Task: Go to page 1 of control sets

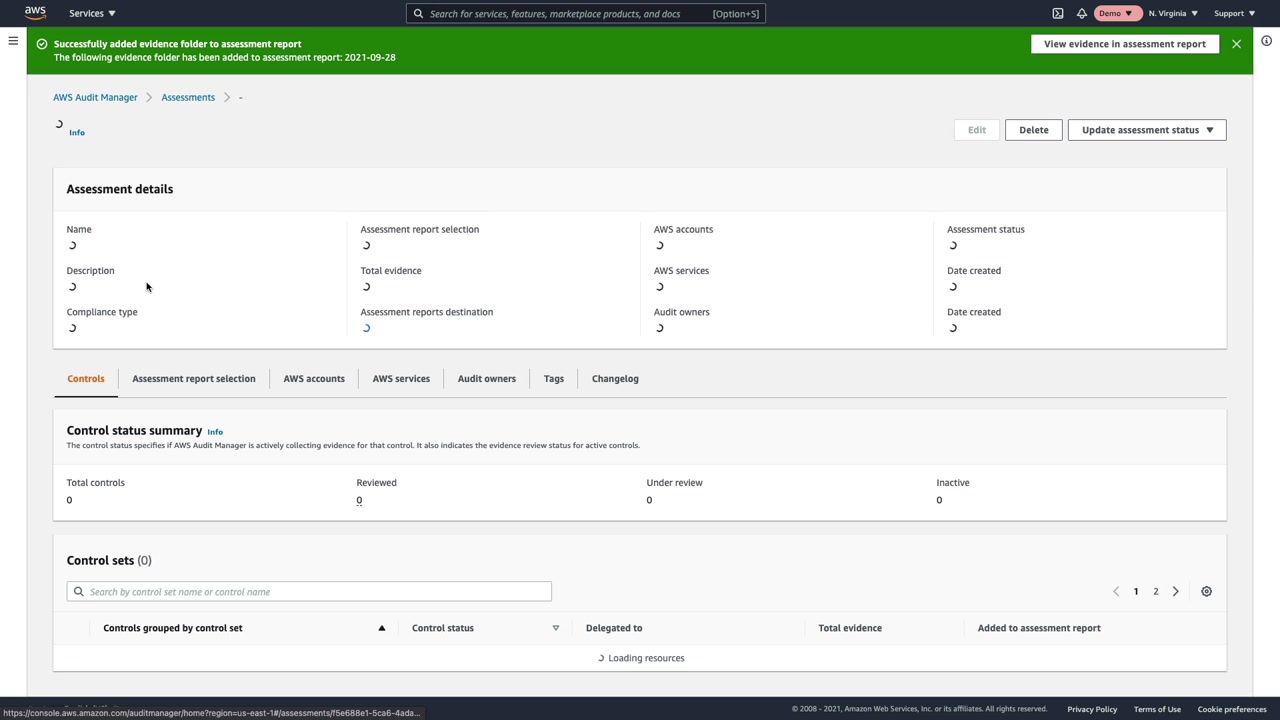Action: pyautogui.click(x=1136, y=592)
